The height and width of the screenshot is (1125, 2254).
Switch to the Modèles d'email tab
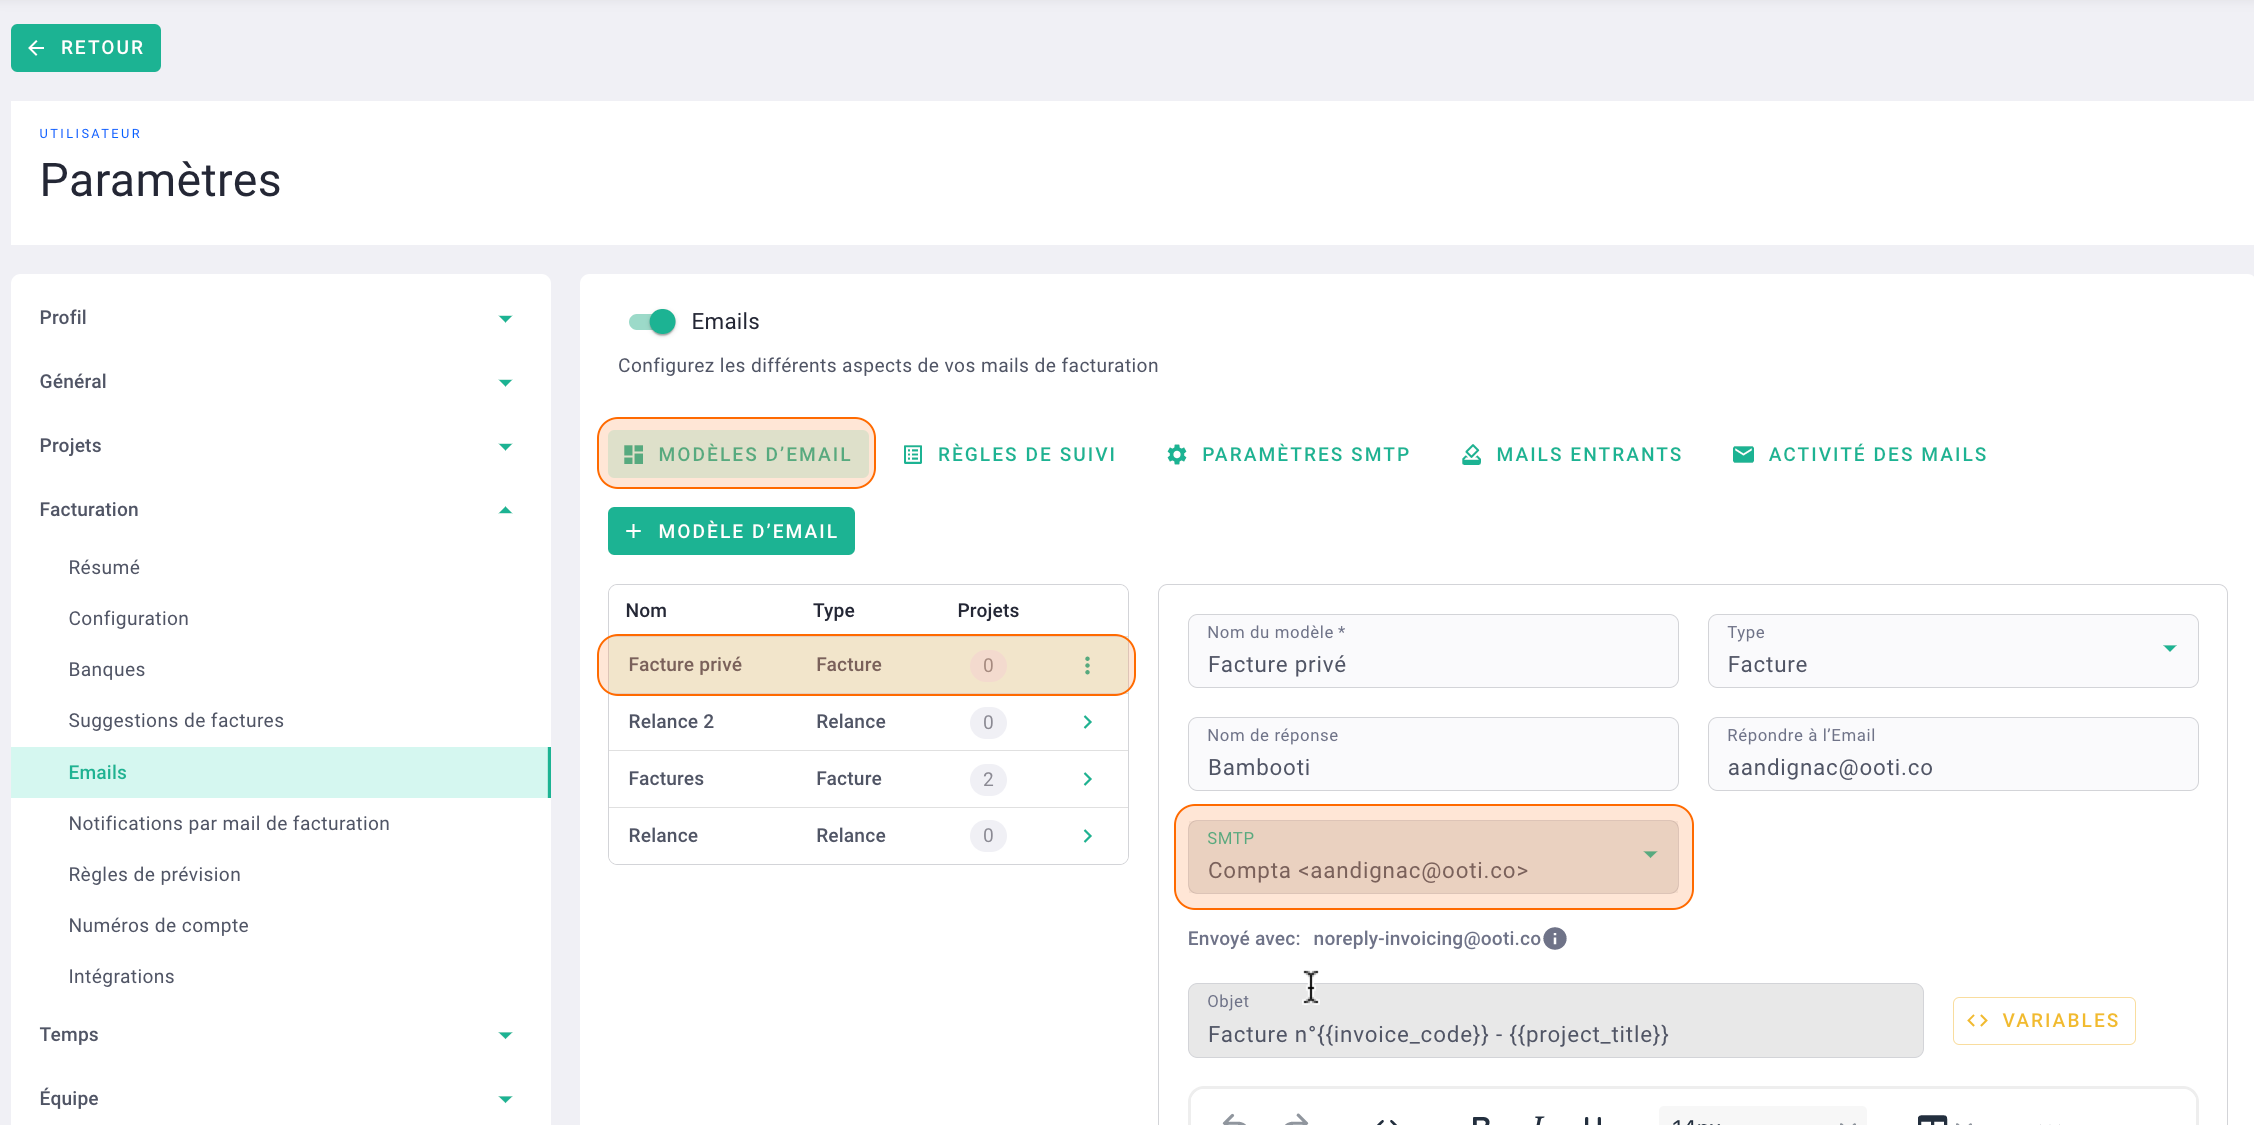click(737, 454)
